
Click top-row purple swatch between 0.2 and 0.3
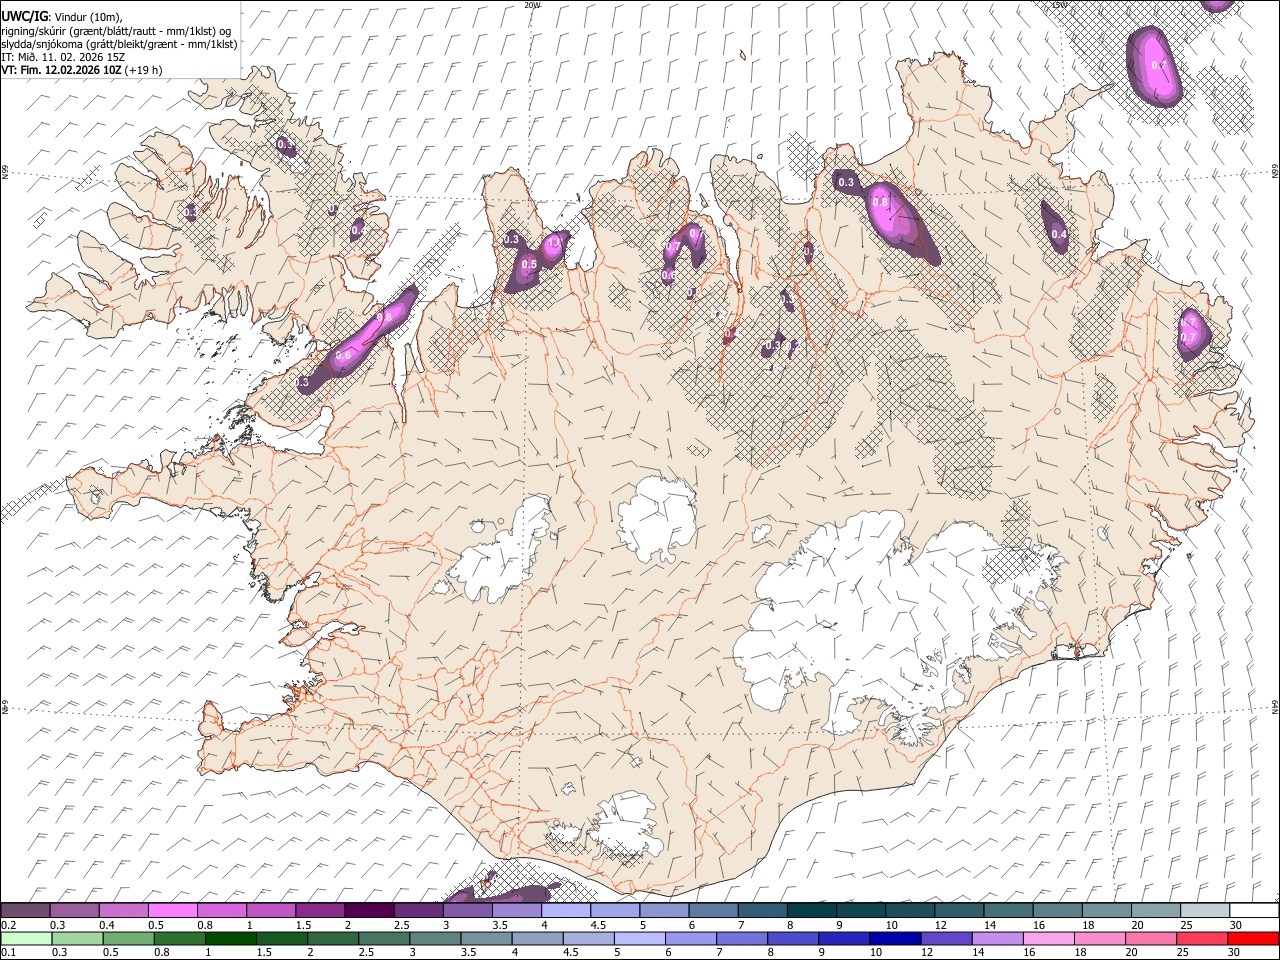tap(25, 910)
